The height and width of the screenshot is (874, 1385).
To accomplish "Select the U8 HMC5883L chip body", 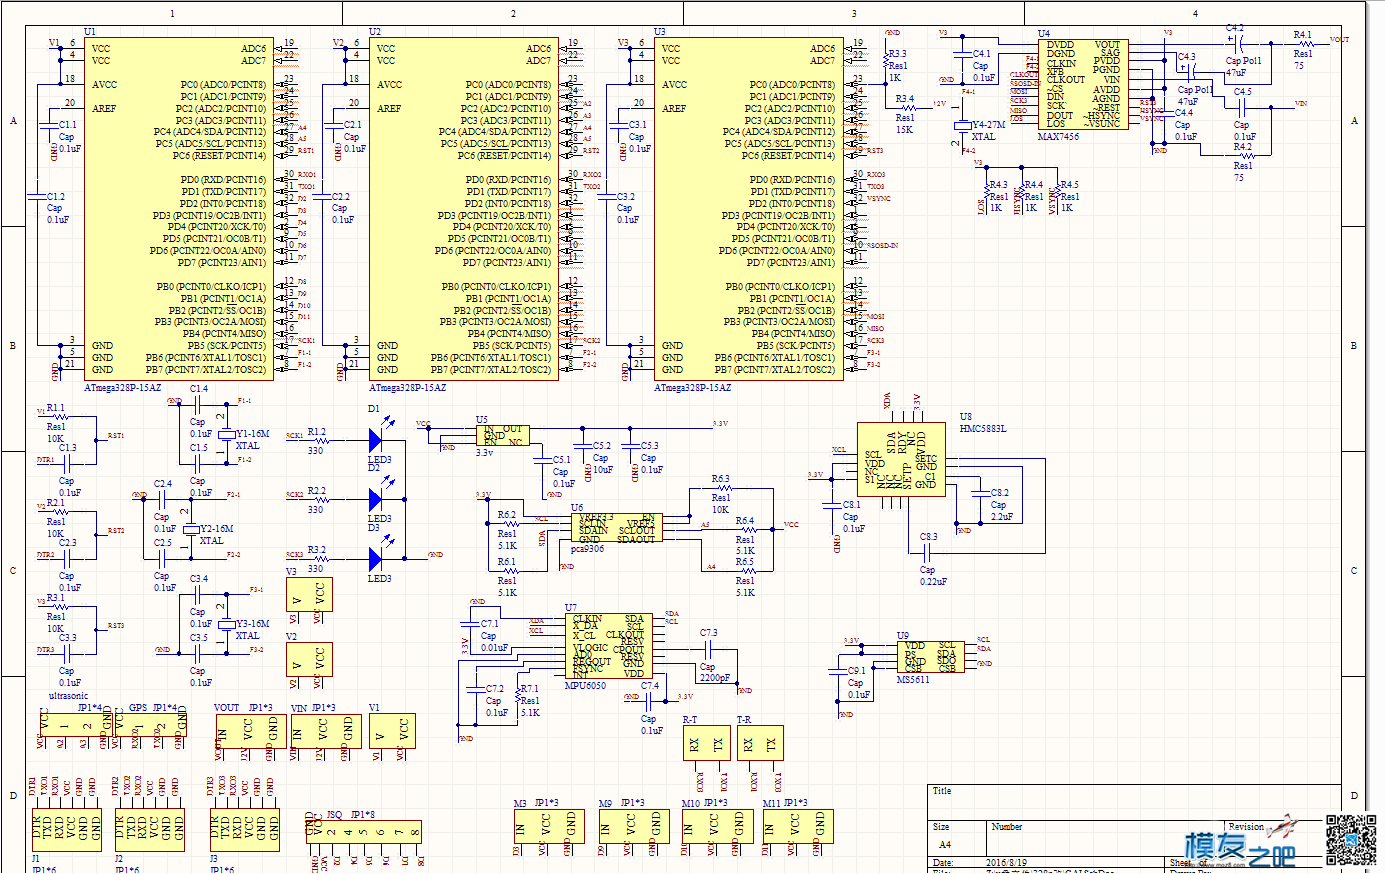I will click(x=900, y=457).
